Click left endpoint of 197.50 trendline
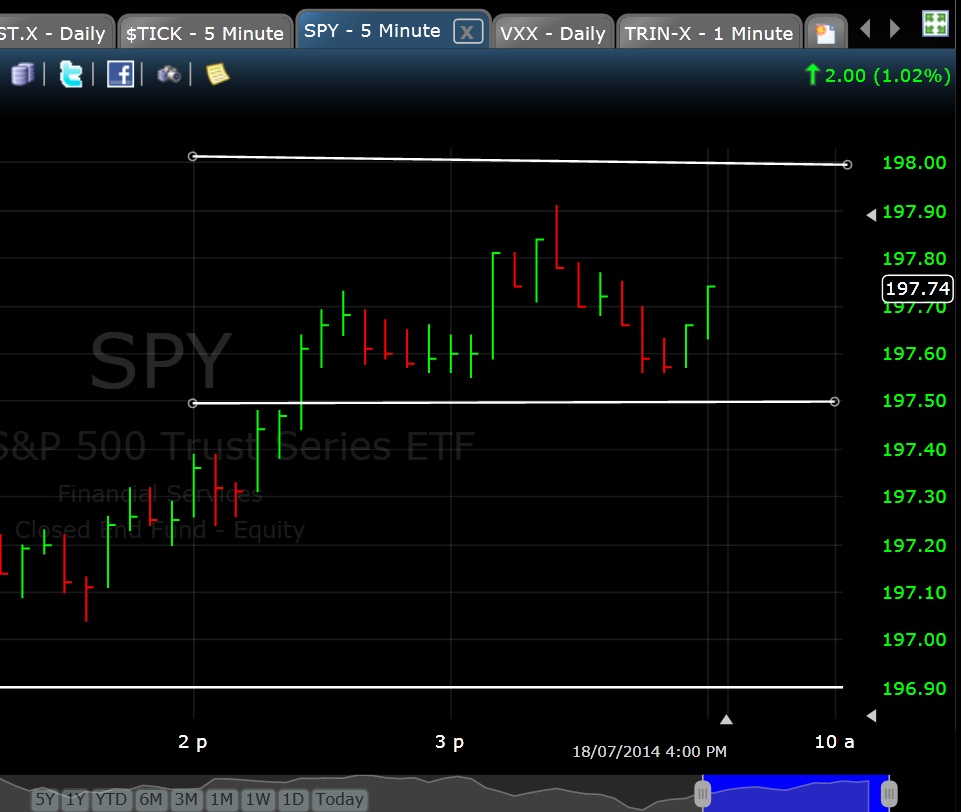 pos(192,403)
